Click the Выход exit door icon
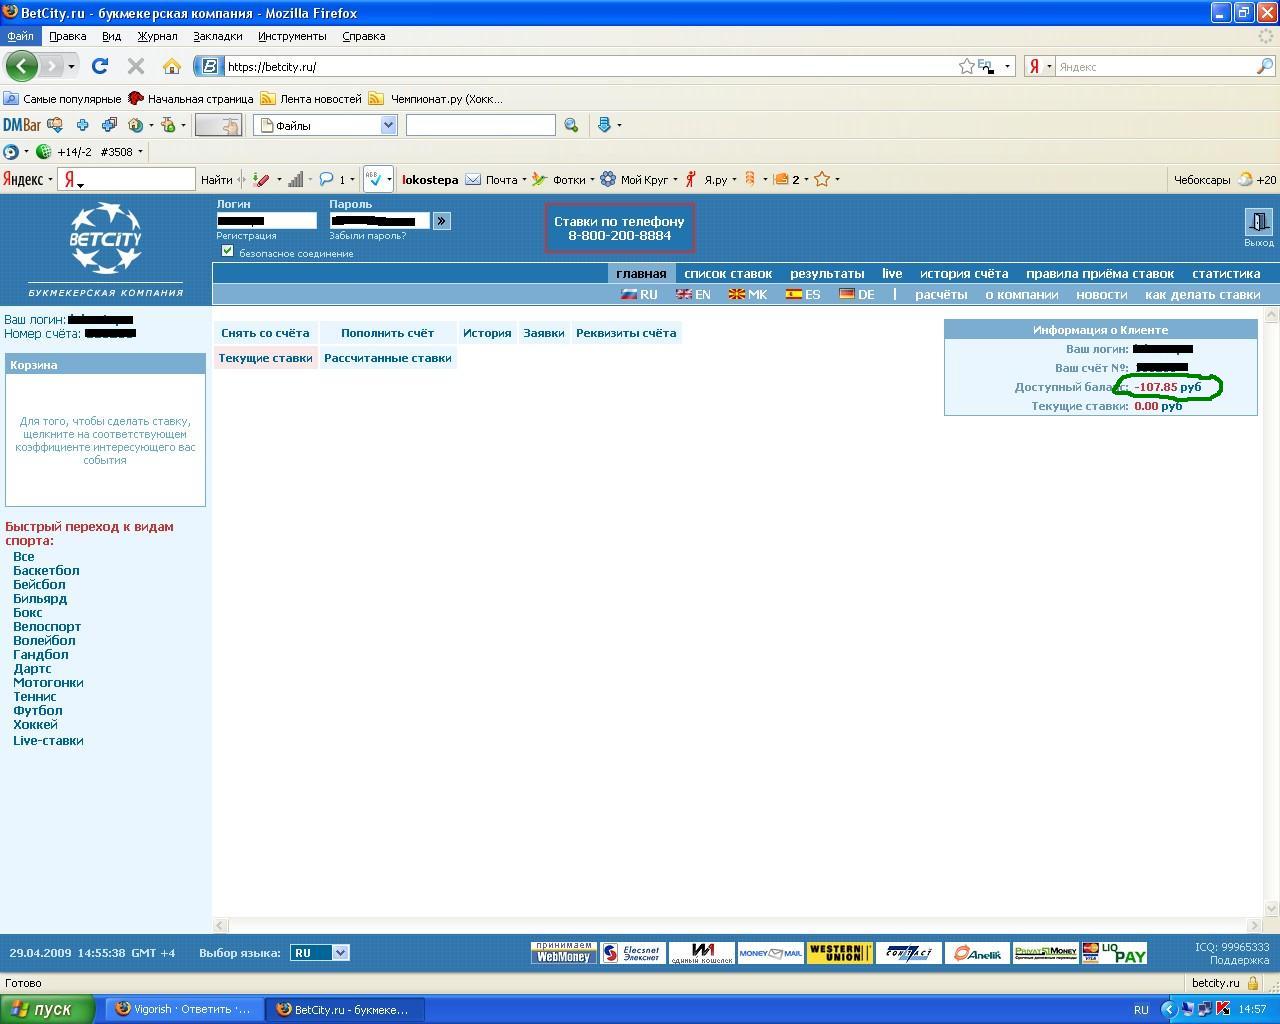Screen dimensions: 1280x1024 [1258, 222]
